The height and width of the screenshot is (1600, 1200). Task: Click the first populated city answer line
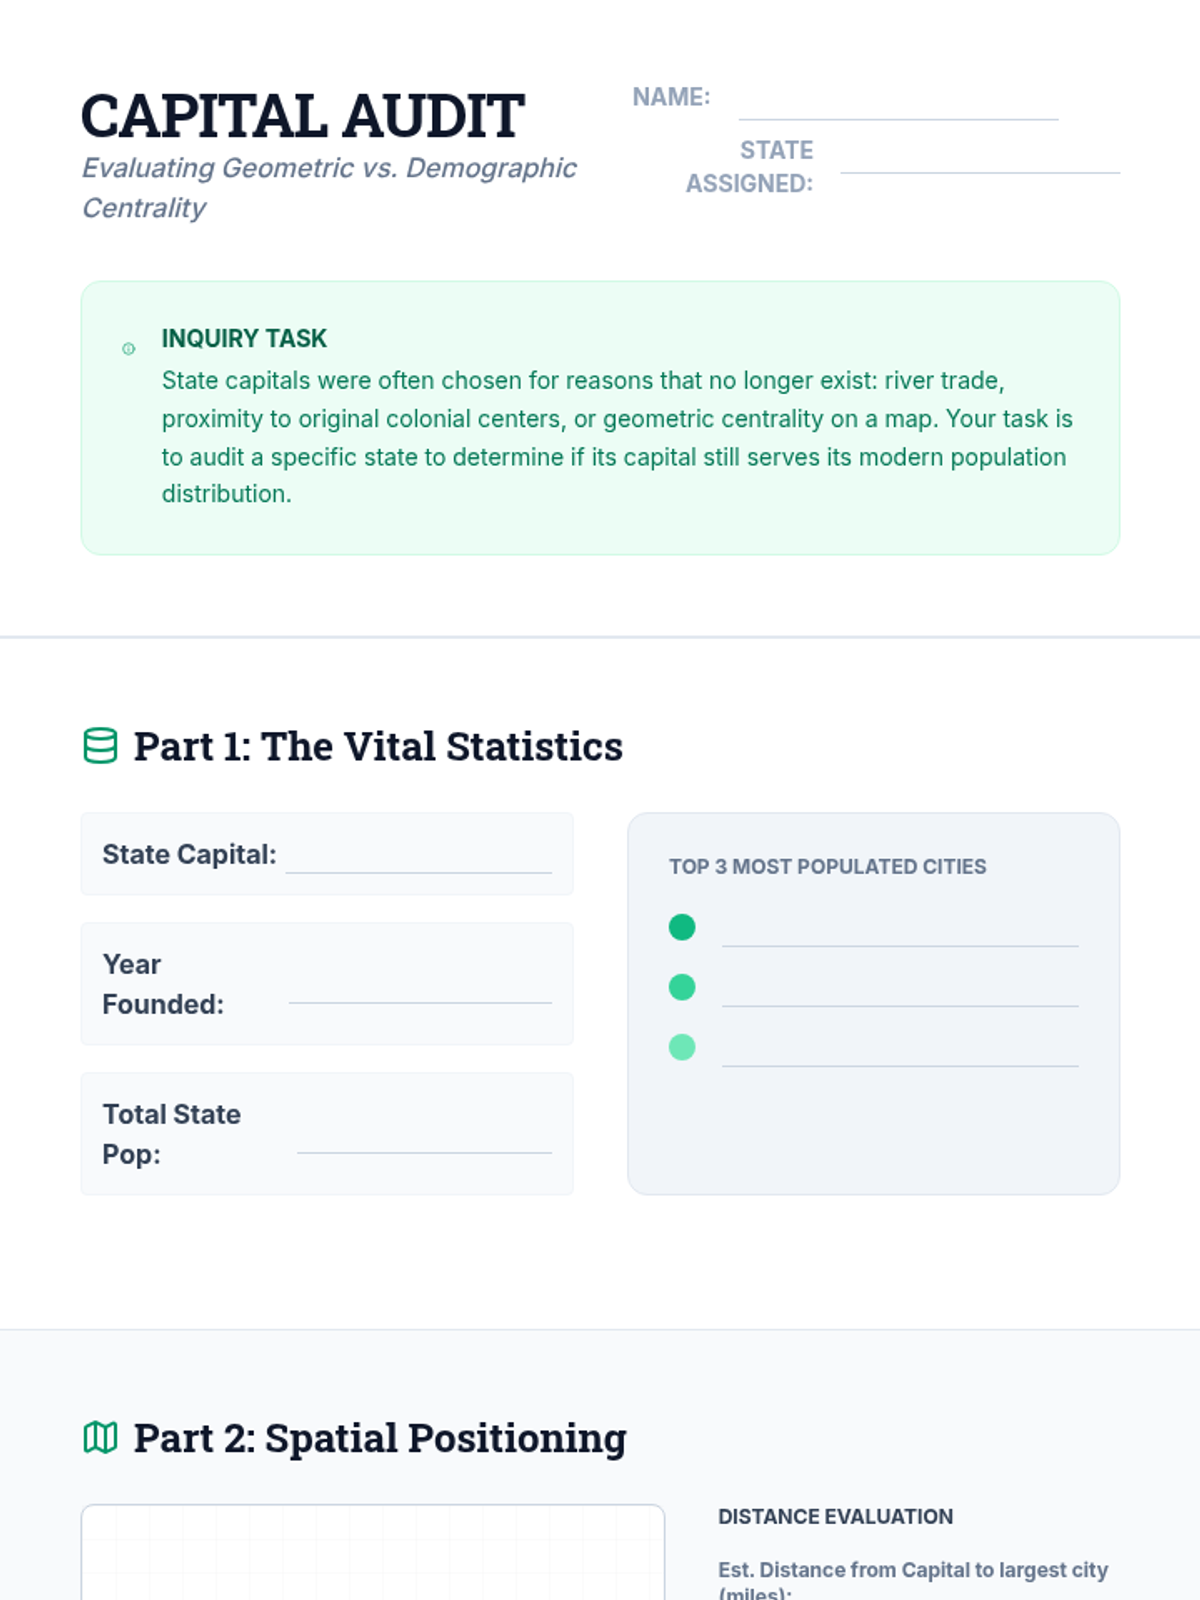[899, 935]
